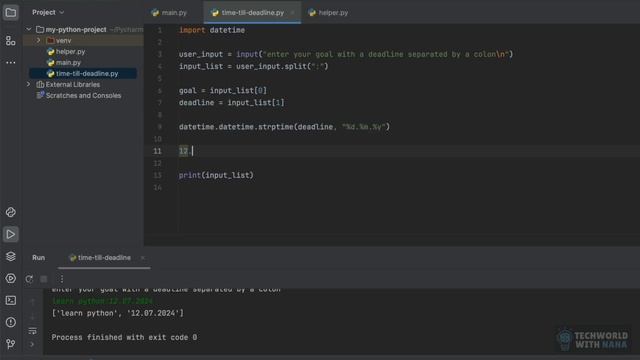The width and height of the screenshot is (640, 360).
Task: Select the venv folder row
Action: [83, 40]
